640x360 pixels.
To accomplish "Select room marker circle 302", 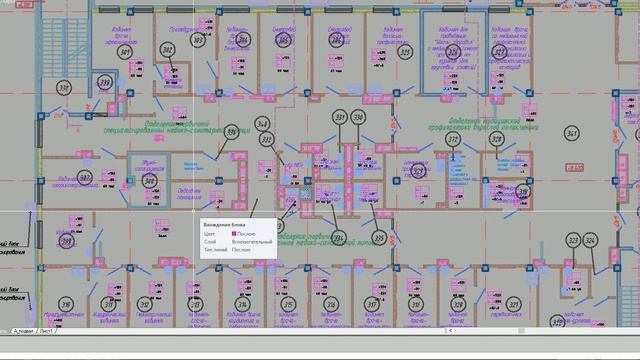I will click(167, 50).
